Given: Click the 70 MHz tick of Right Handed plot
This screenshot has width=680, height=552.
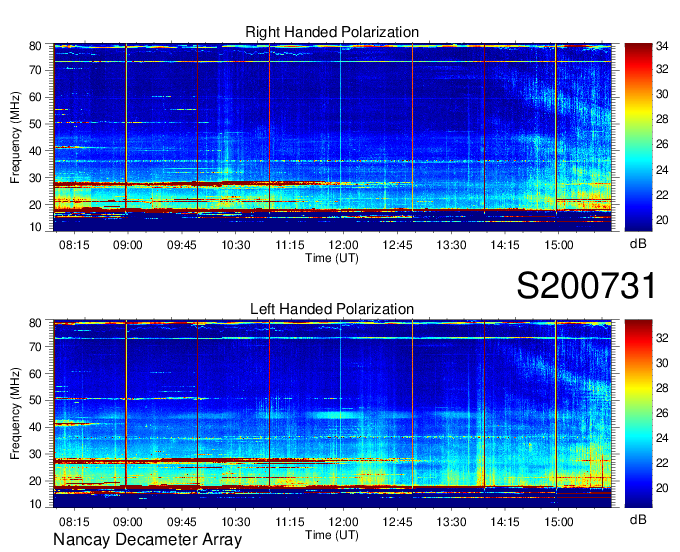Looking at the screenshot, I should coord(35,70).
